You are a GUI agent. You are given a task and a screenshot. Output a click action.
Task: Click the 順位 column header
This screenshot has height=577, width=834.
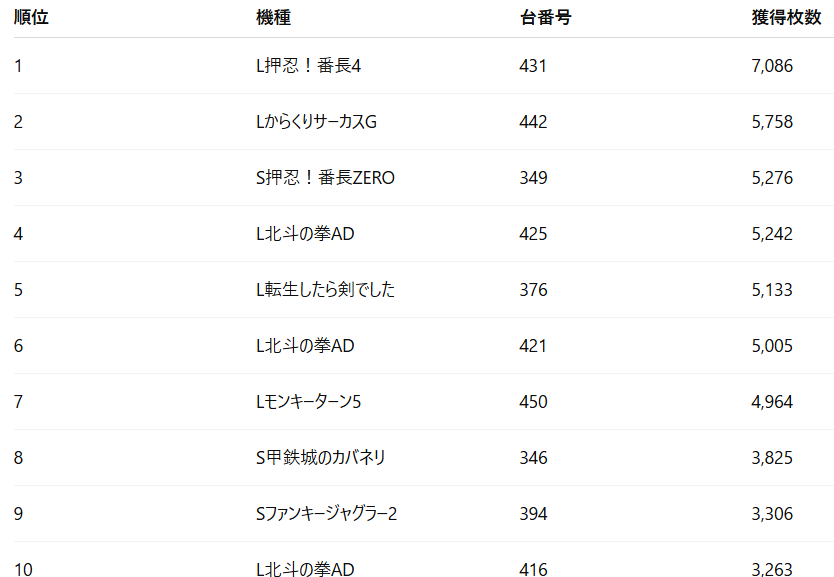click(31, 17)
